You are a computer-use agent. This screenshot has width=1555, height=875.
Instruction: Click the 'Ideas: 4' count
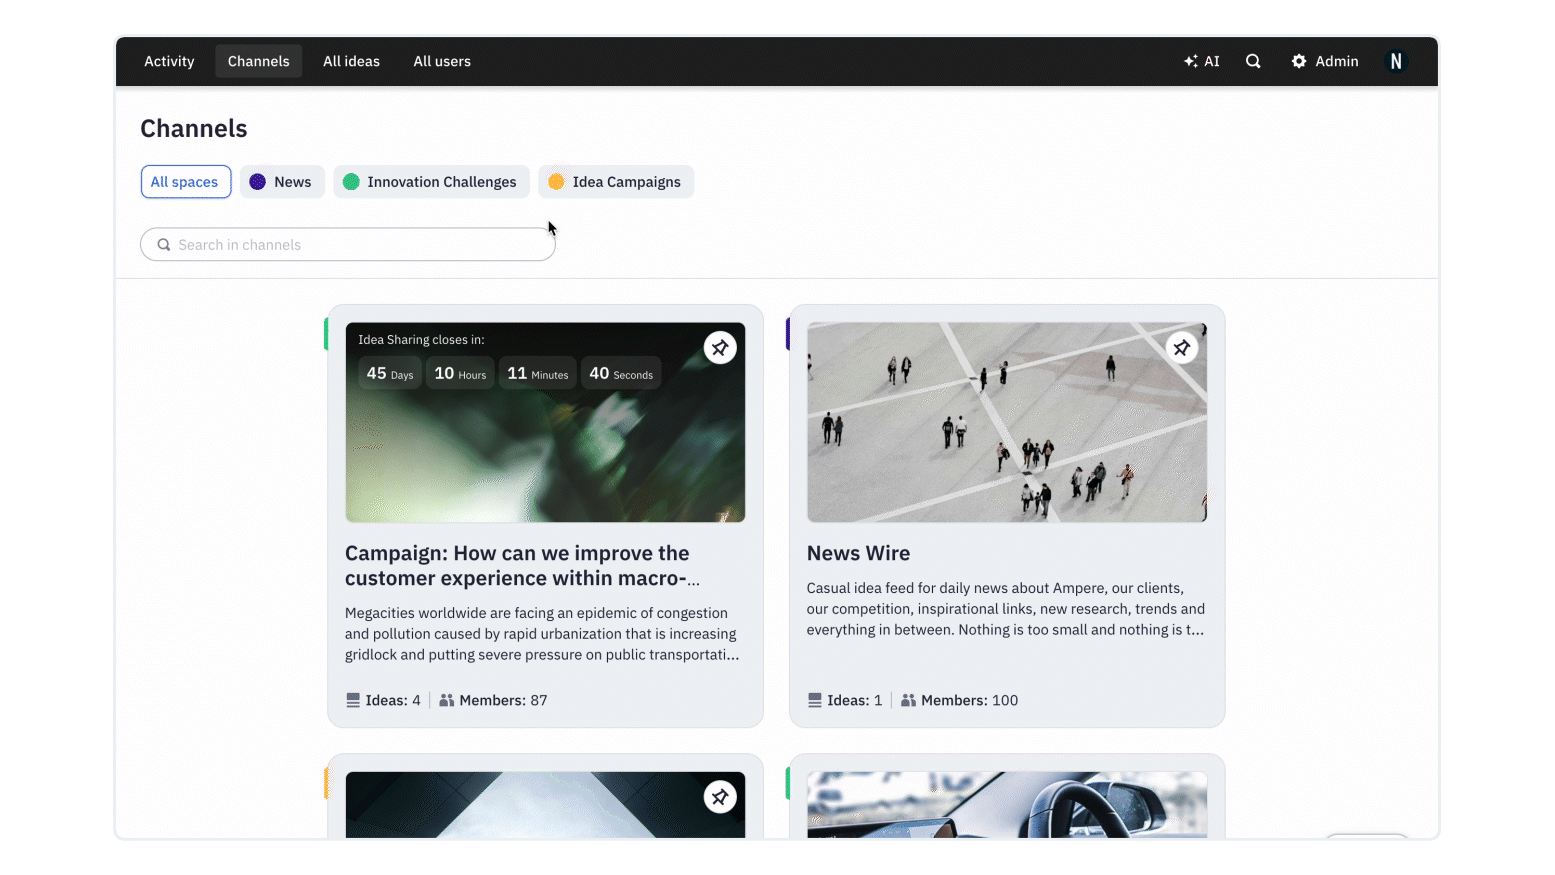coord(384,700)
